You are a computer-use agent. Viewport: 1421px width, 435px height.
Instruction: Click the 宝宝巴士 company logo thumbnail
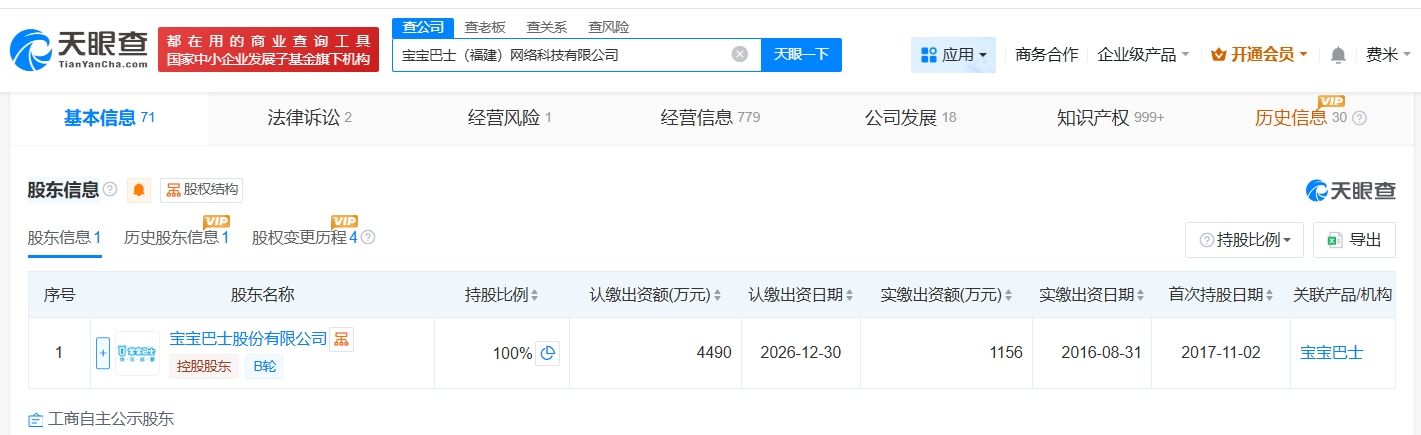click(137, 353)
